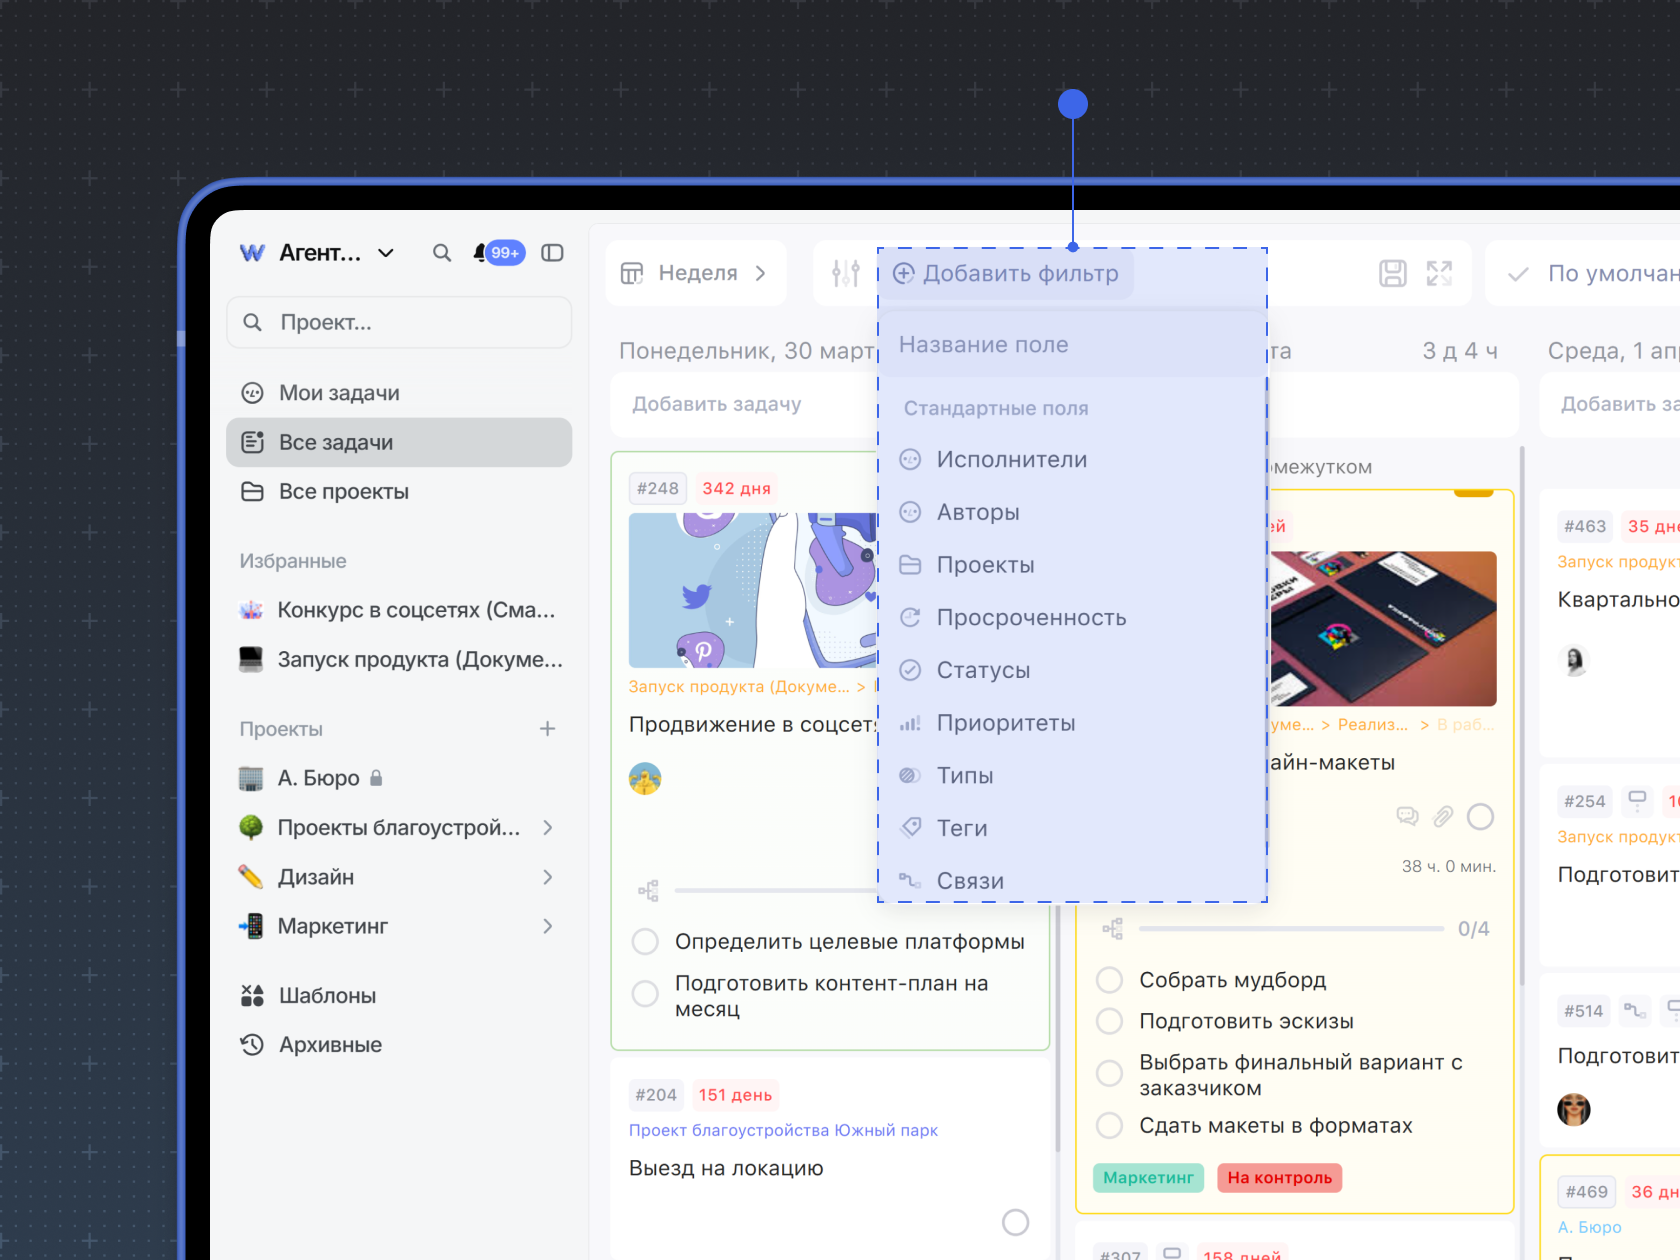The image size is (1680, 1260).
Task: Click the save view floppy disk icon
Action: pos(1392,273)
